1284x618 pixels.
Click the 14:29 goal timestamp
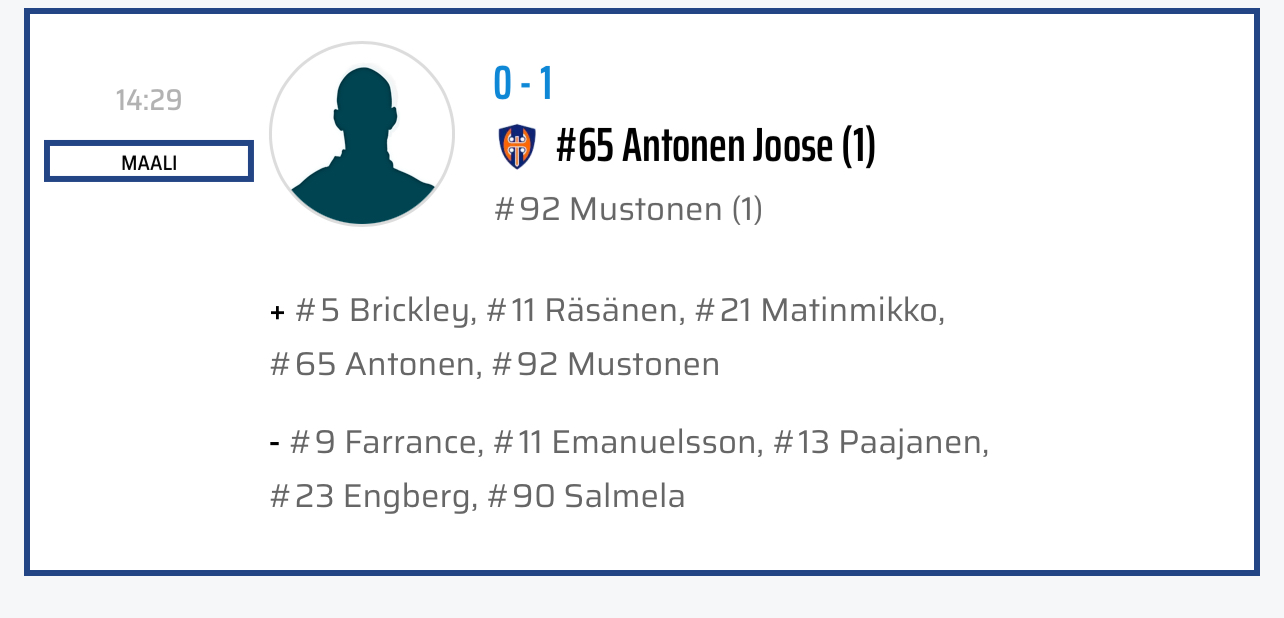149,100
